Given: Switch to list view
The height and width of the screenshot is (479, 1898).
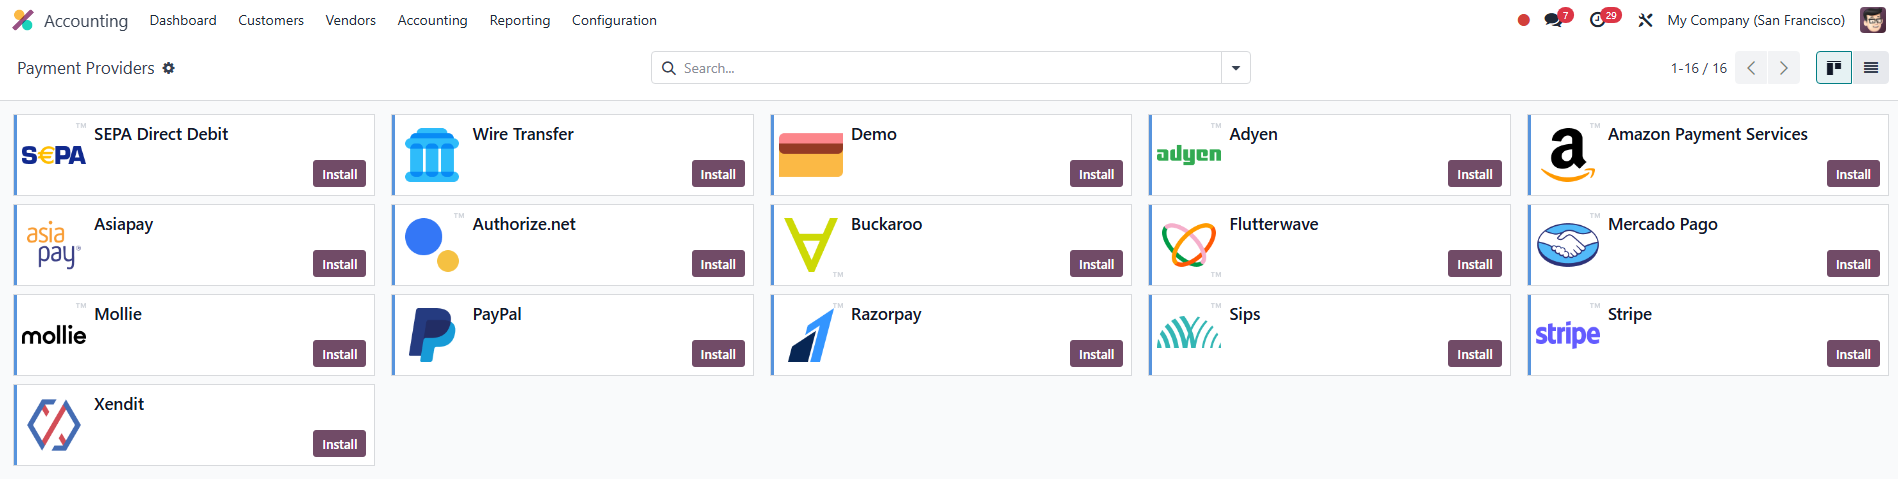Looking at the screenshot, I should [1870, 68].
